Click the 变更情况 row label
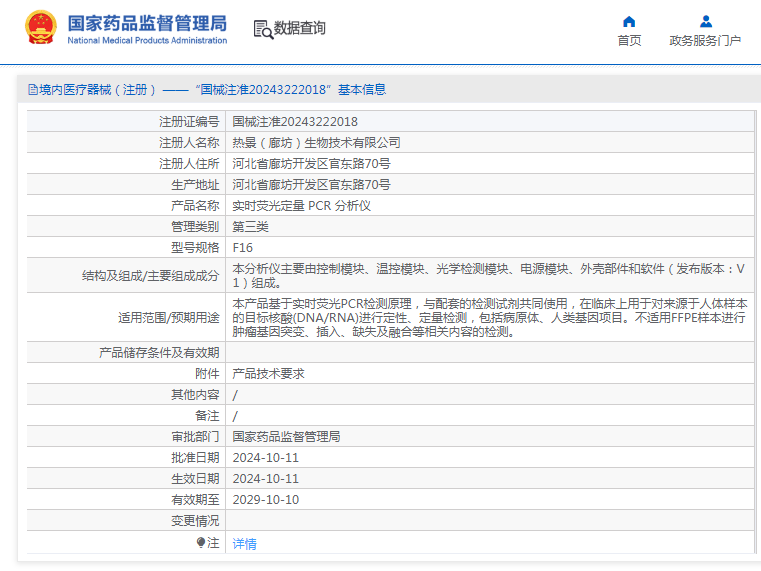761x571 pixels. [x=195, y=521]
